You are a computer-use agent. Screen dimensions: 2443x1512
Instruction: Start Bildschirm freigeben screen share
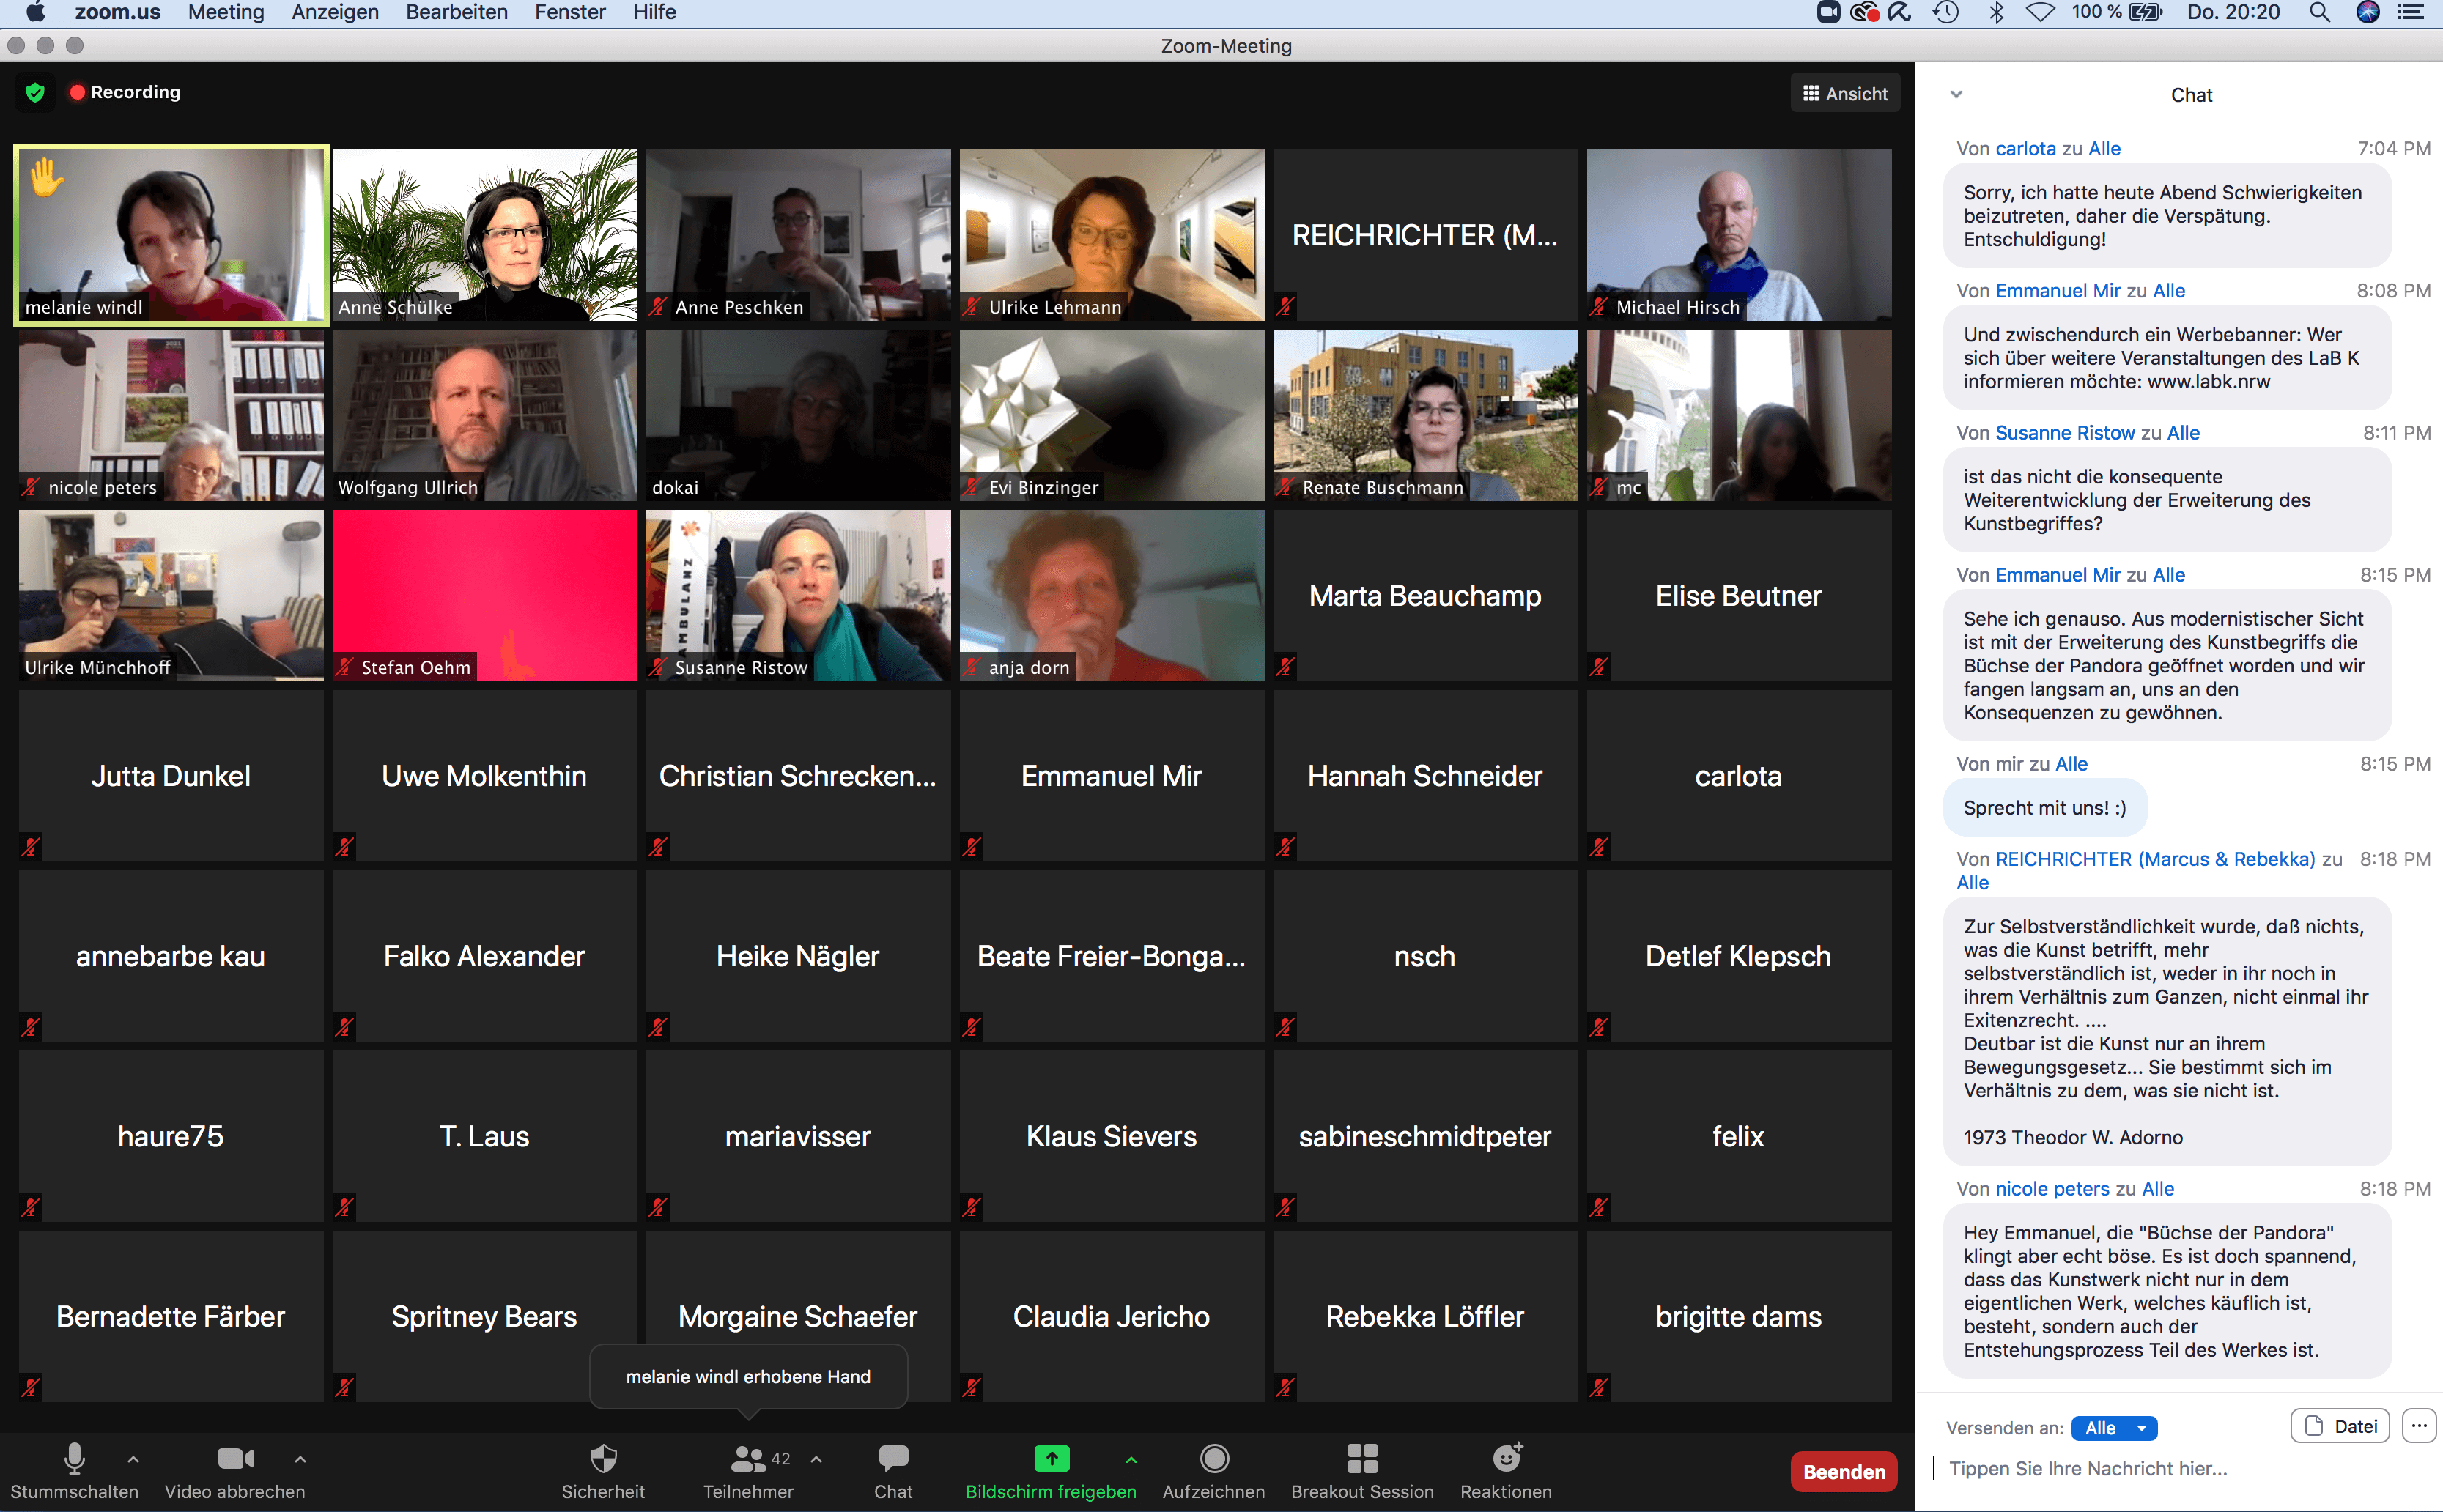tap(1050, 1459)
